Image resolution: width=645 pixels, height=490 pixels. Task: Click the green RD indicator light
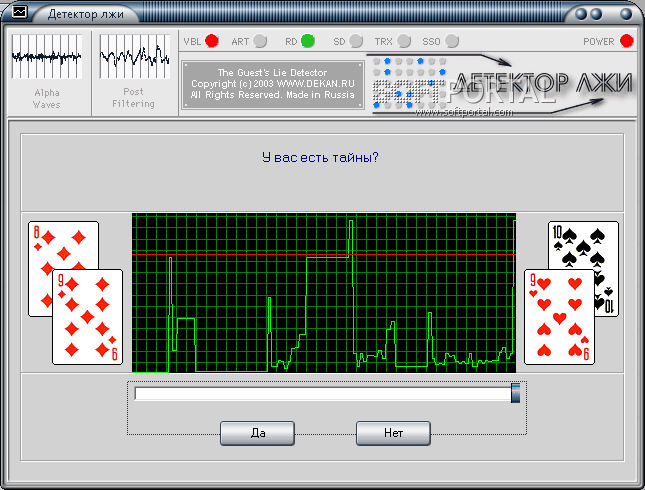click(x=308, y=41)
